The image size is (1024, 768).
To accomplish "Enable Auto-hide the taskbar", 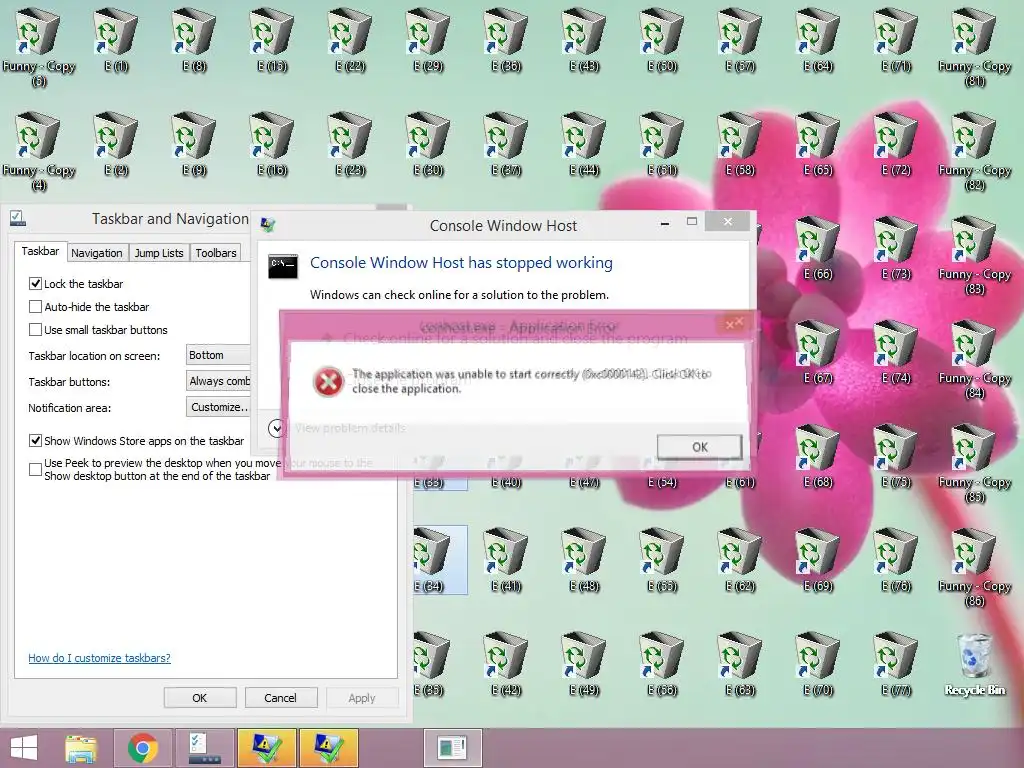I will tap(35, 306).
